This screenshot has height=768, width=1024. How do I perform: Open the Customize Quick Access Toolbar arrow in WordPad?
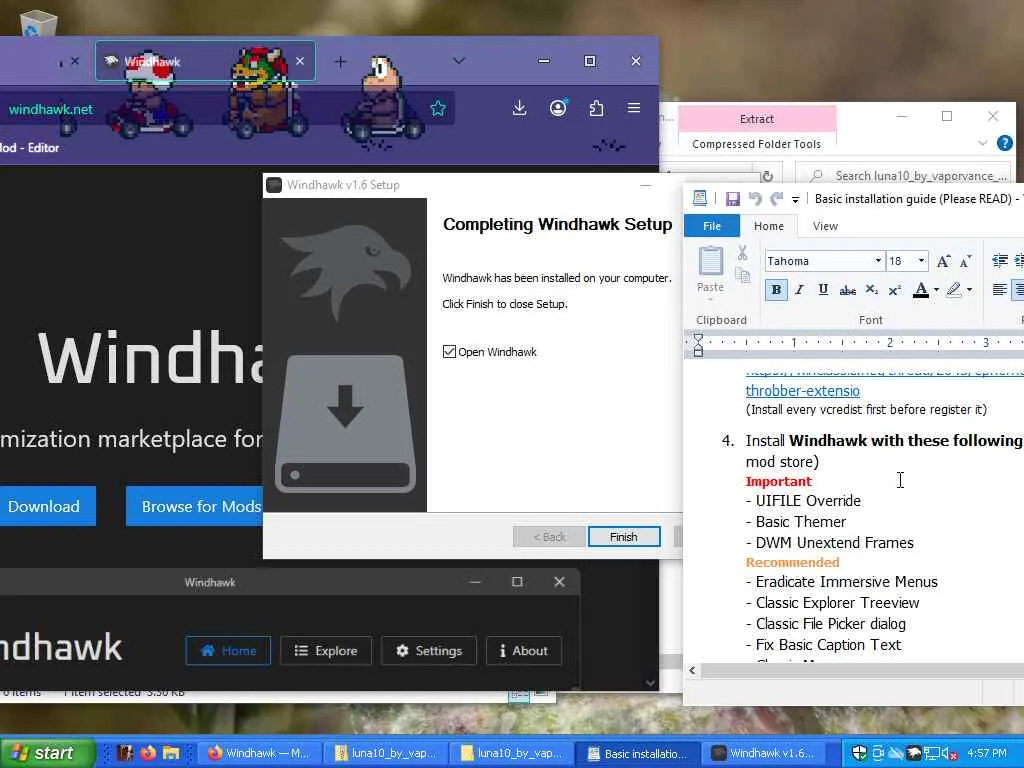coord(795,199)
